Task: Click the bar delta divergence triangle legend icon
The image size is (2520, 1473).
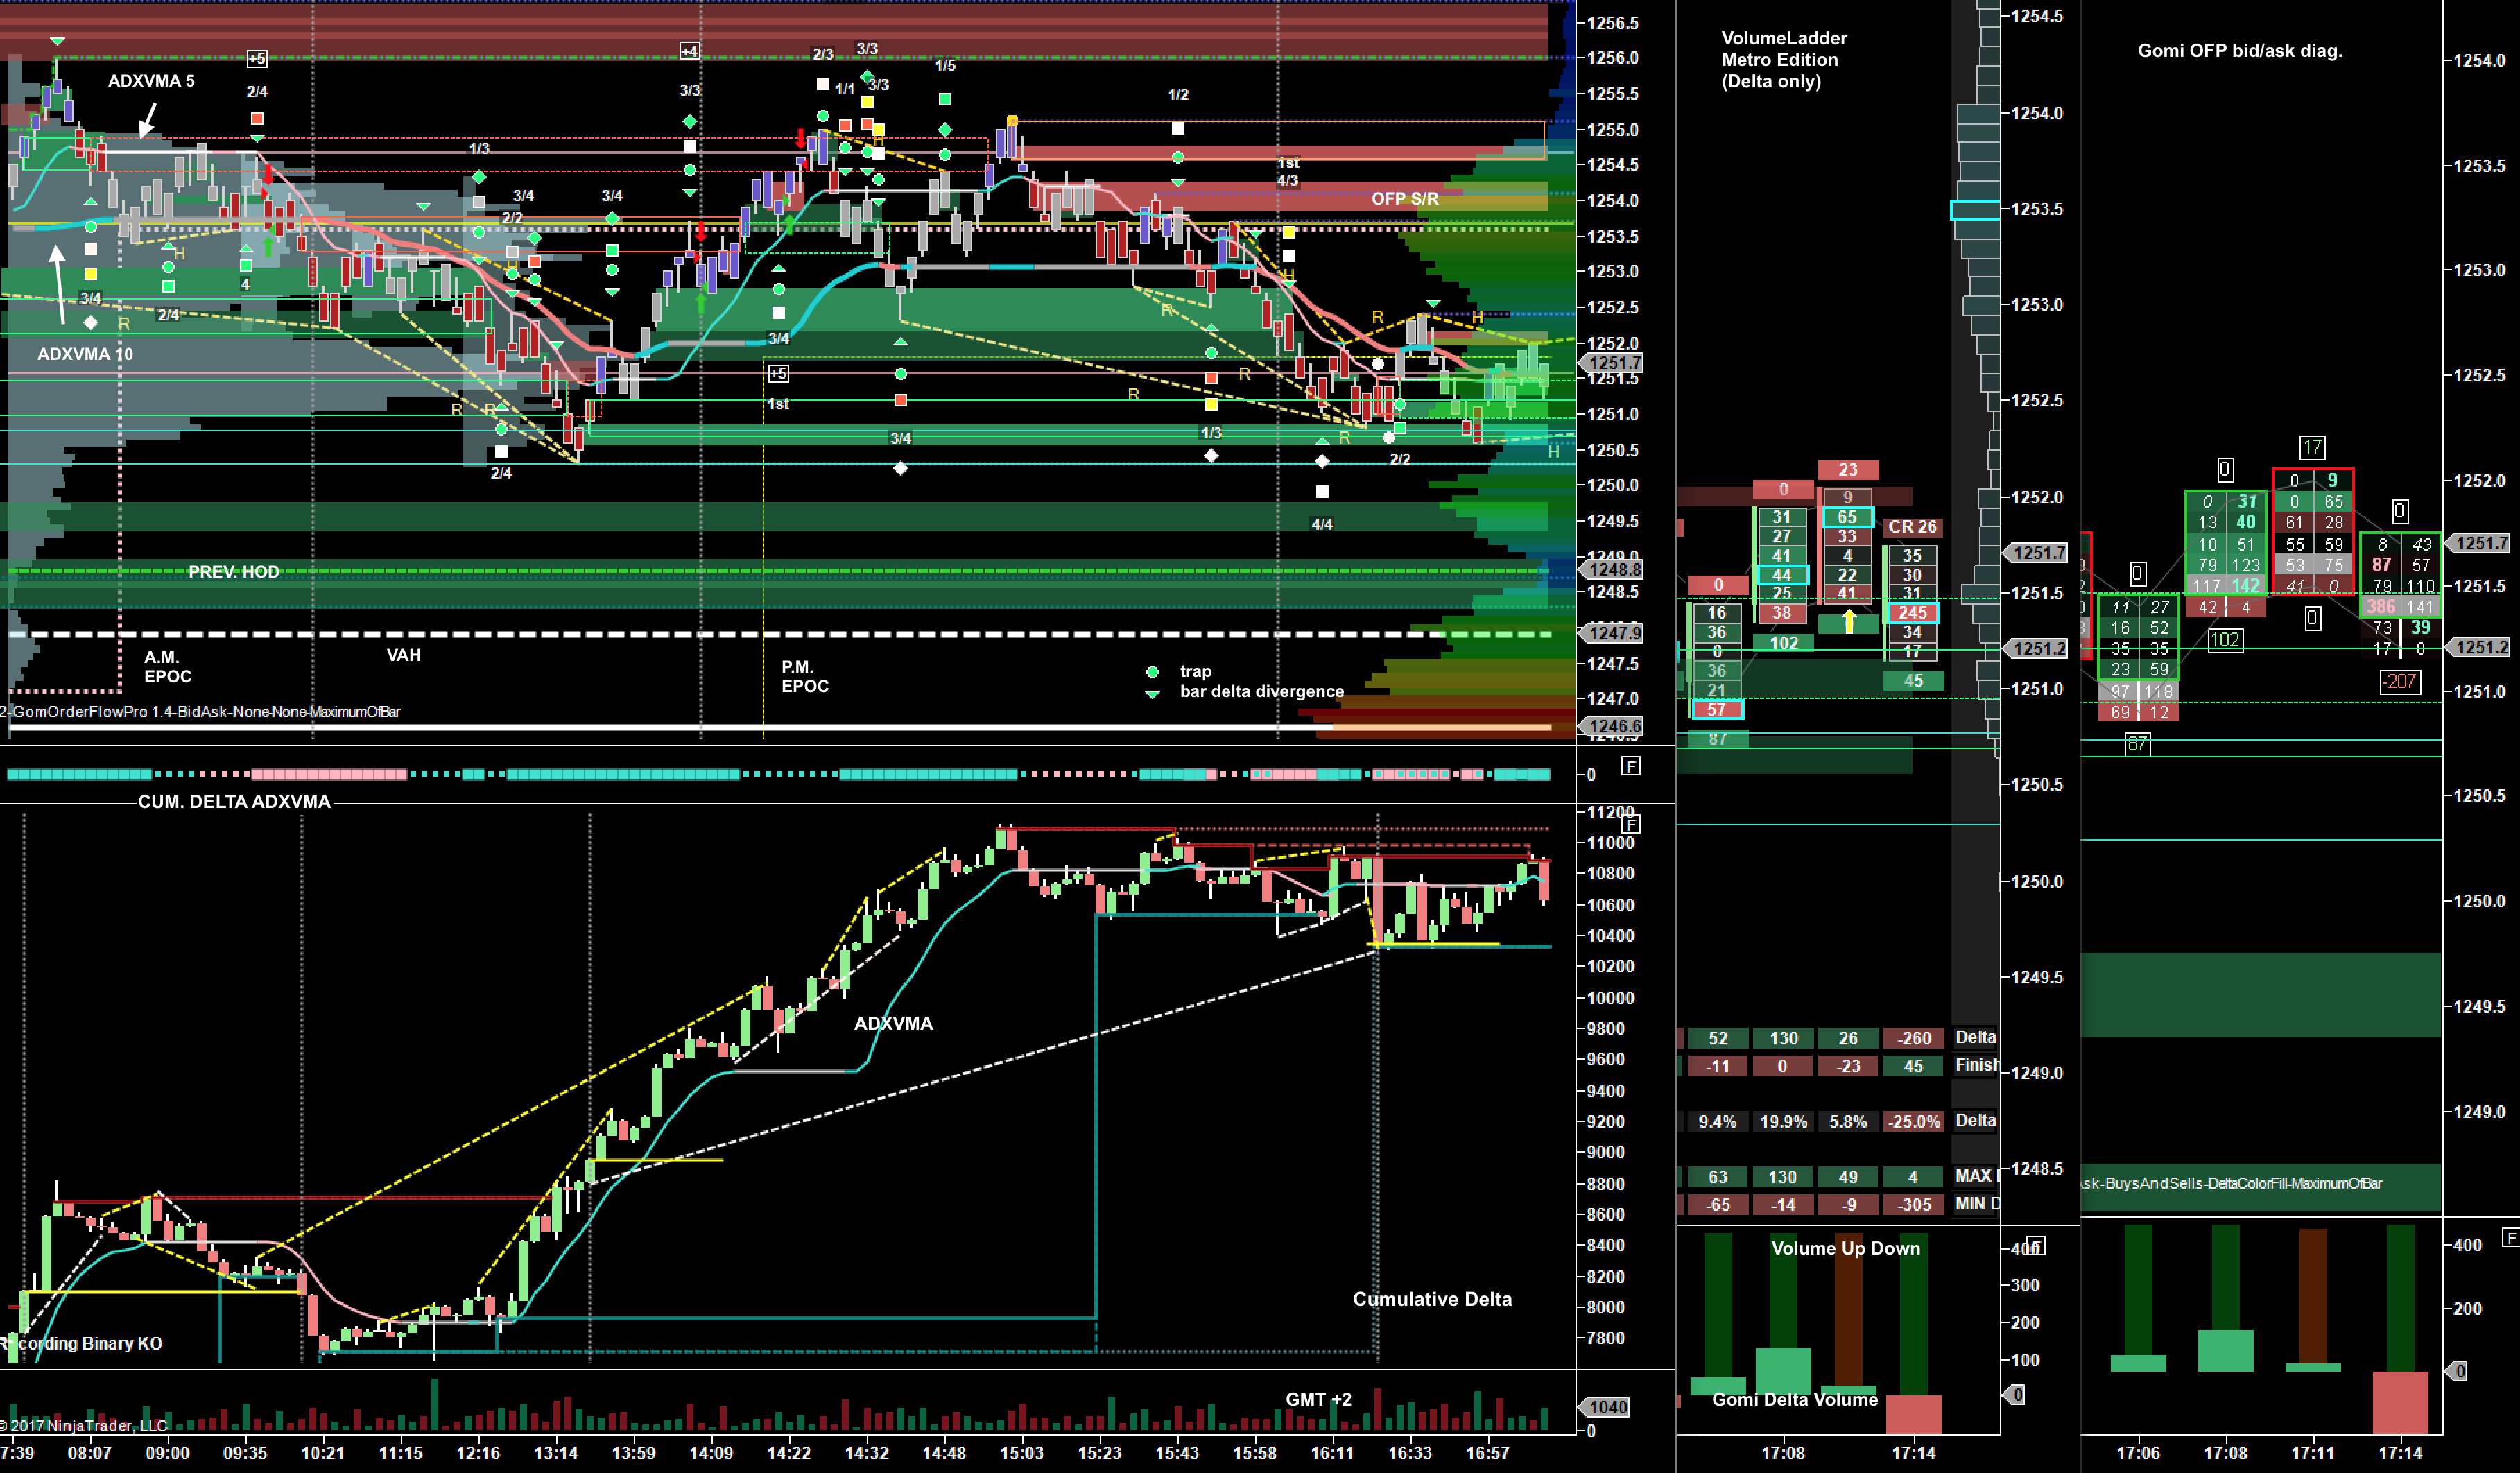Action: point(1152,693)
